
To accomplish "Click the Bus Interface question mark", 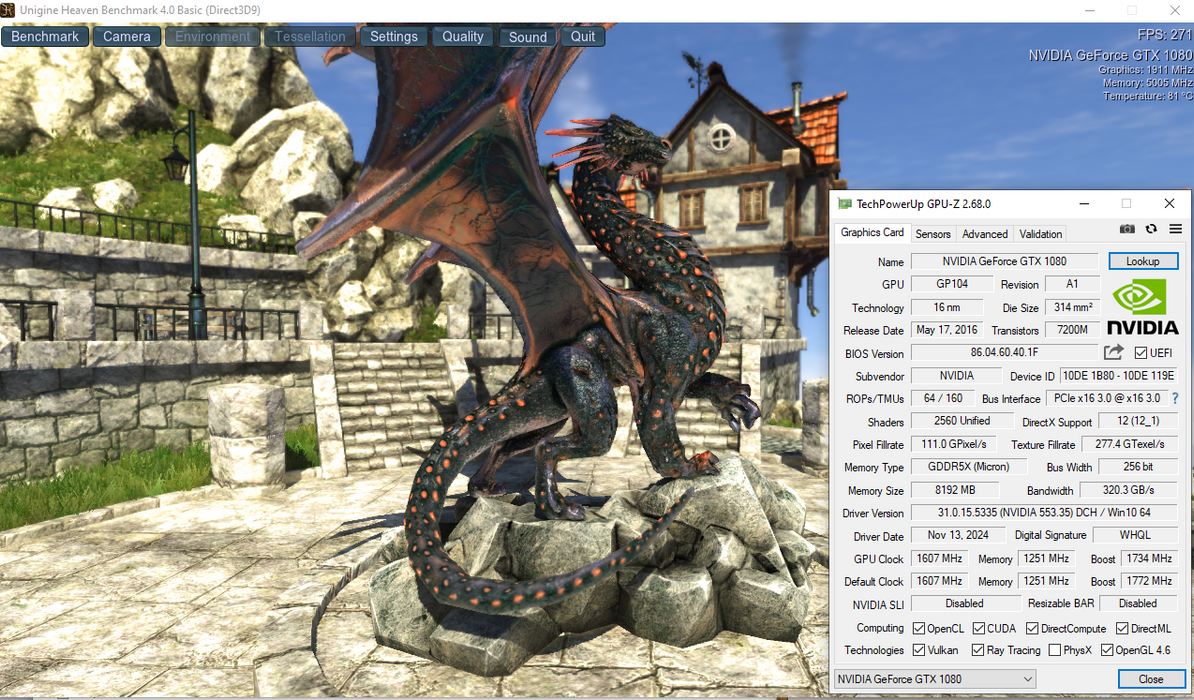I will point(1175,398).
